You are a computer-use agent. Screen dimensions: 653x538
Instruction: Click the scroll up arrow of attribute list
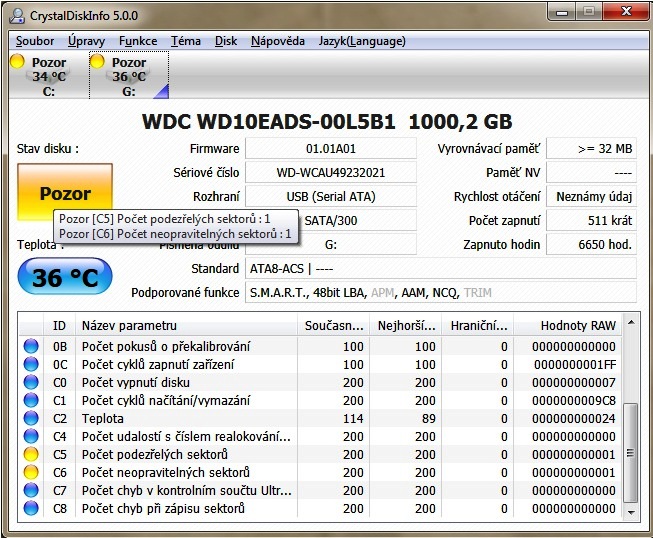click(631, 322)
